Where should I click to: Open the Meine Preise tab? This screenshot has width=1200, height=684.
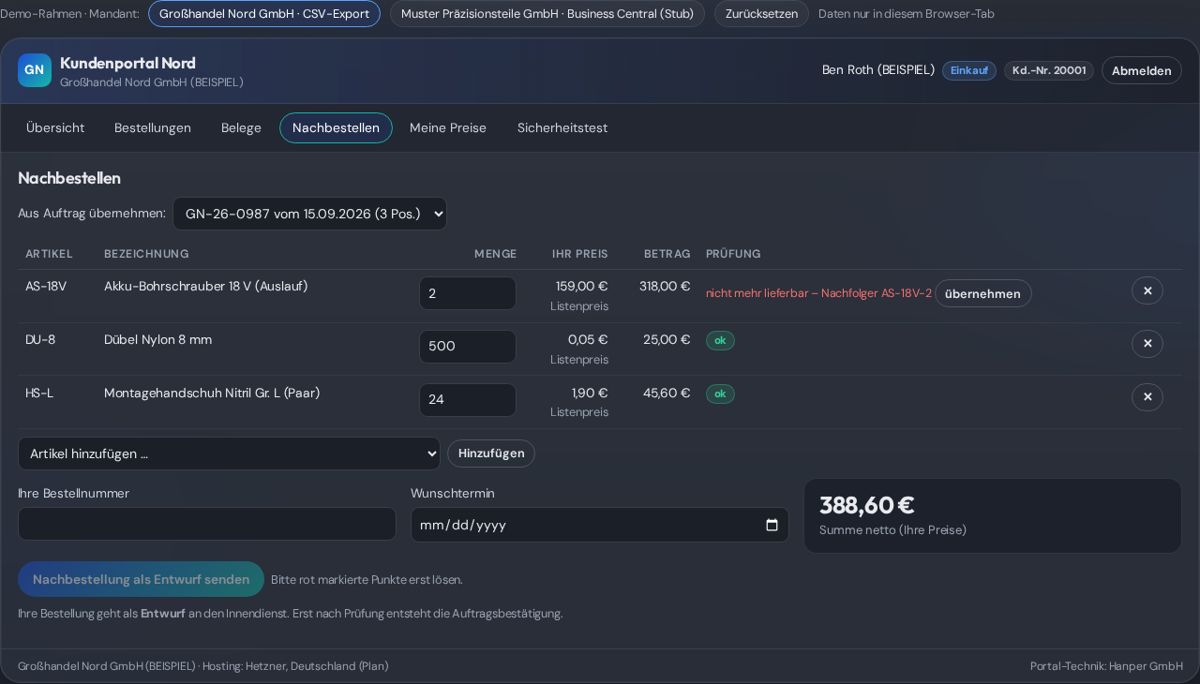coord(448,128)
